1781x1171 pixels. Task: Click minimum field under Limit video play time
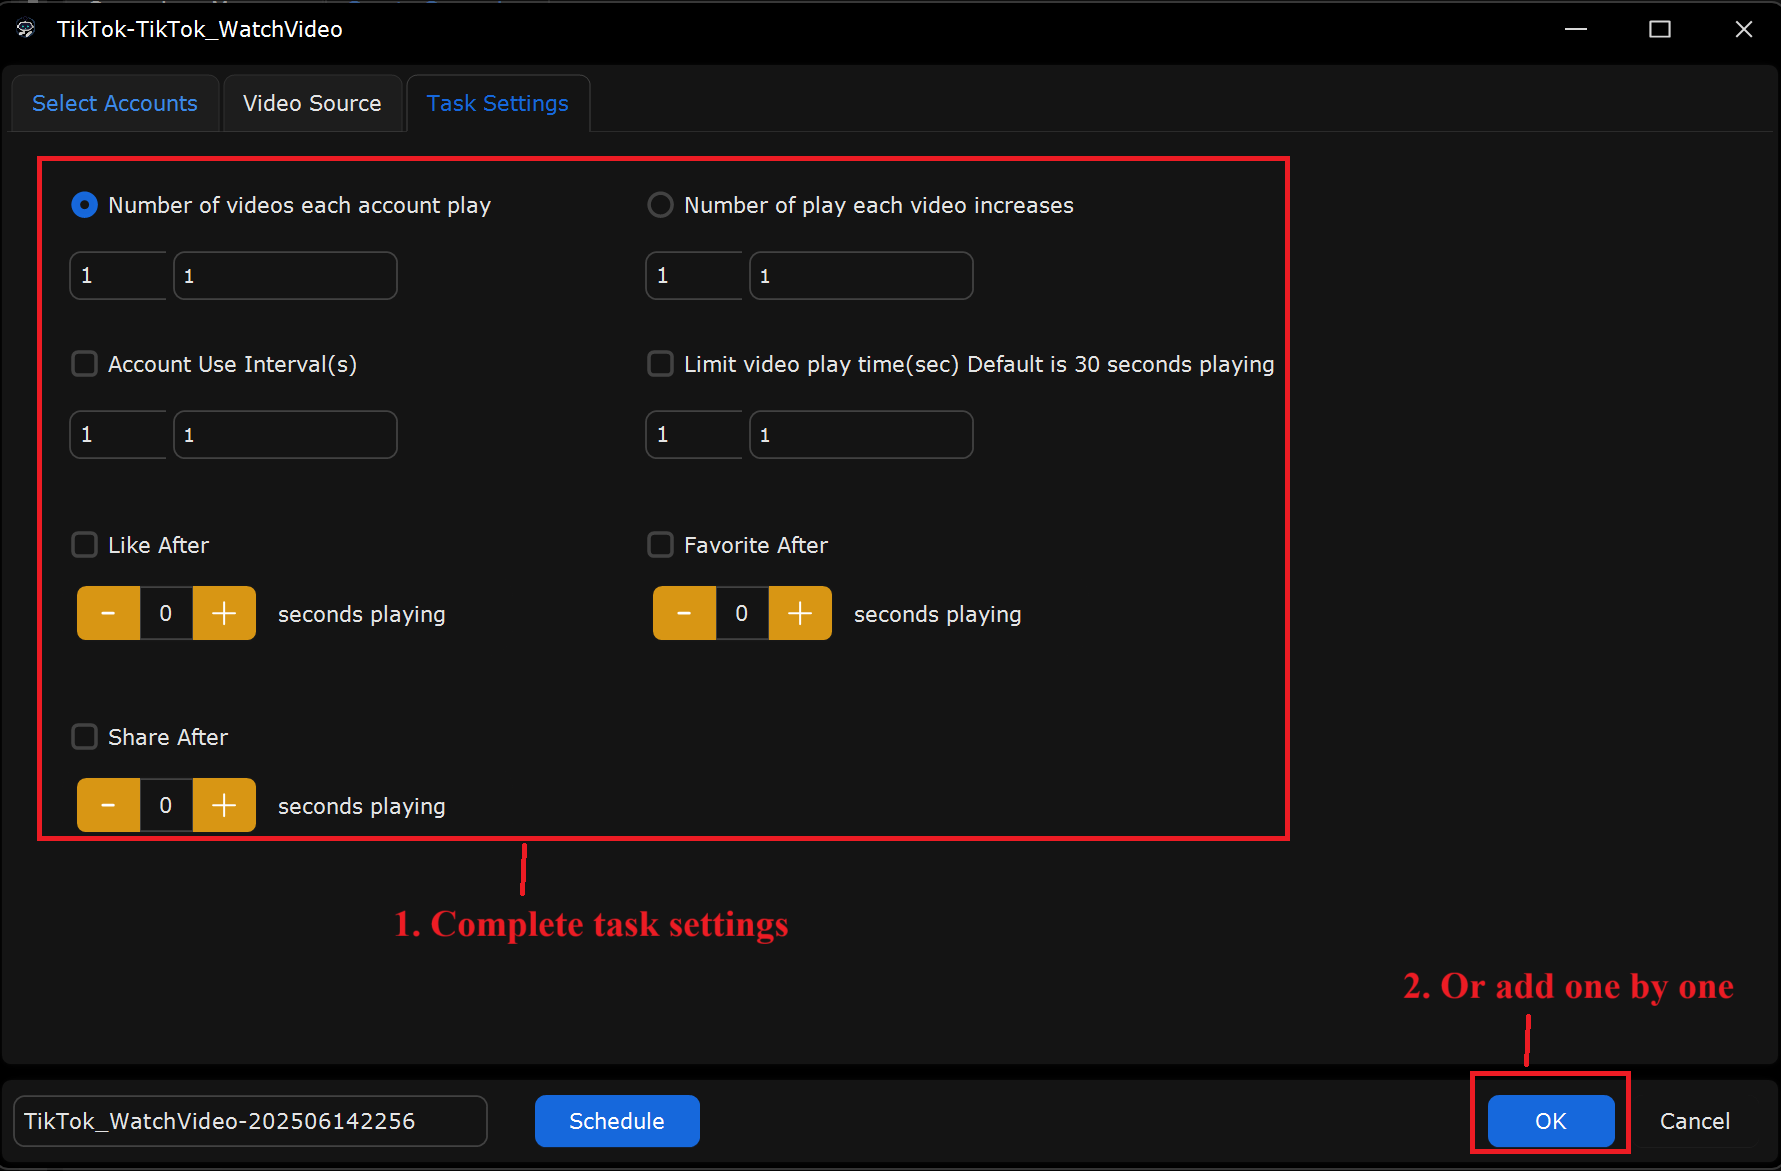point(694,434)
